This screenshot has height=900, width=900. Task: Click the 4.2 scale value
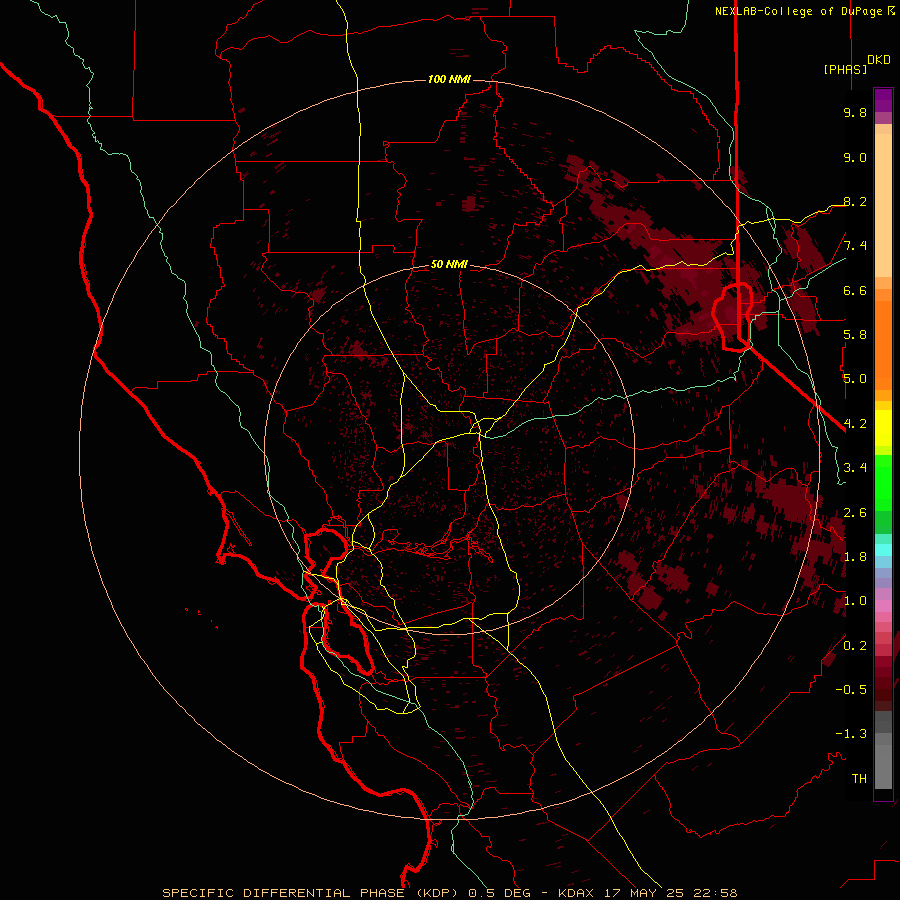coord(855,424)
